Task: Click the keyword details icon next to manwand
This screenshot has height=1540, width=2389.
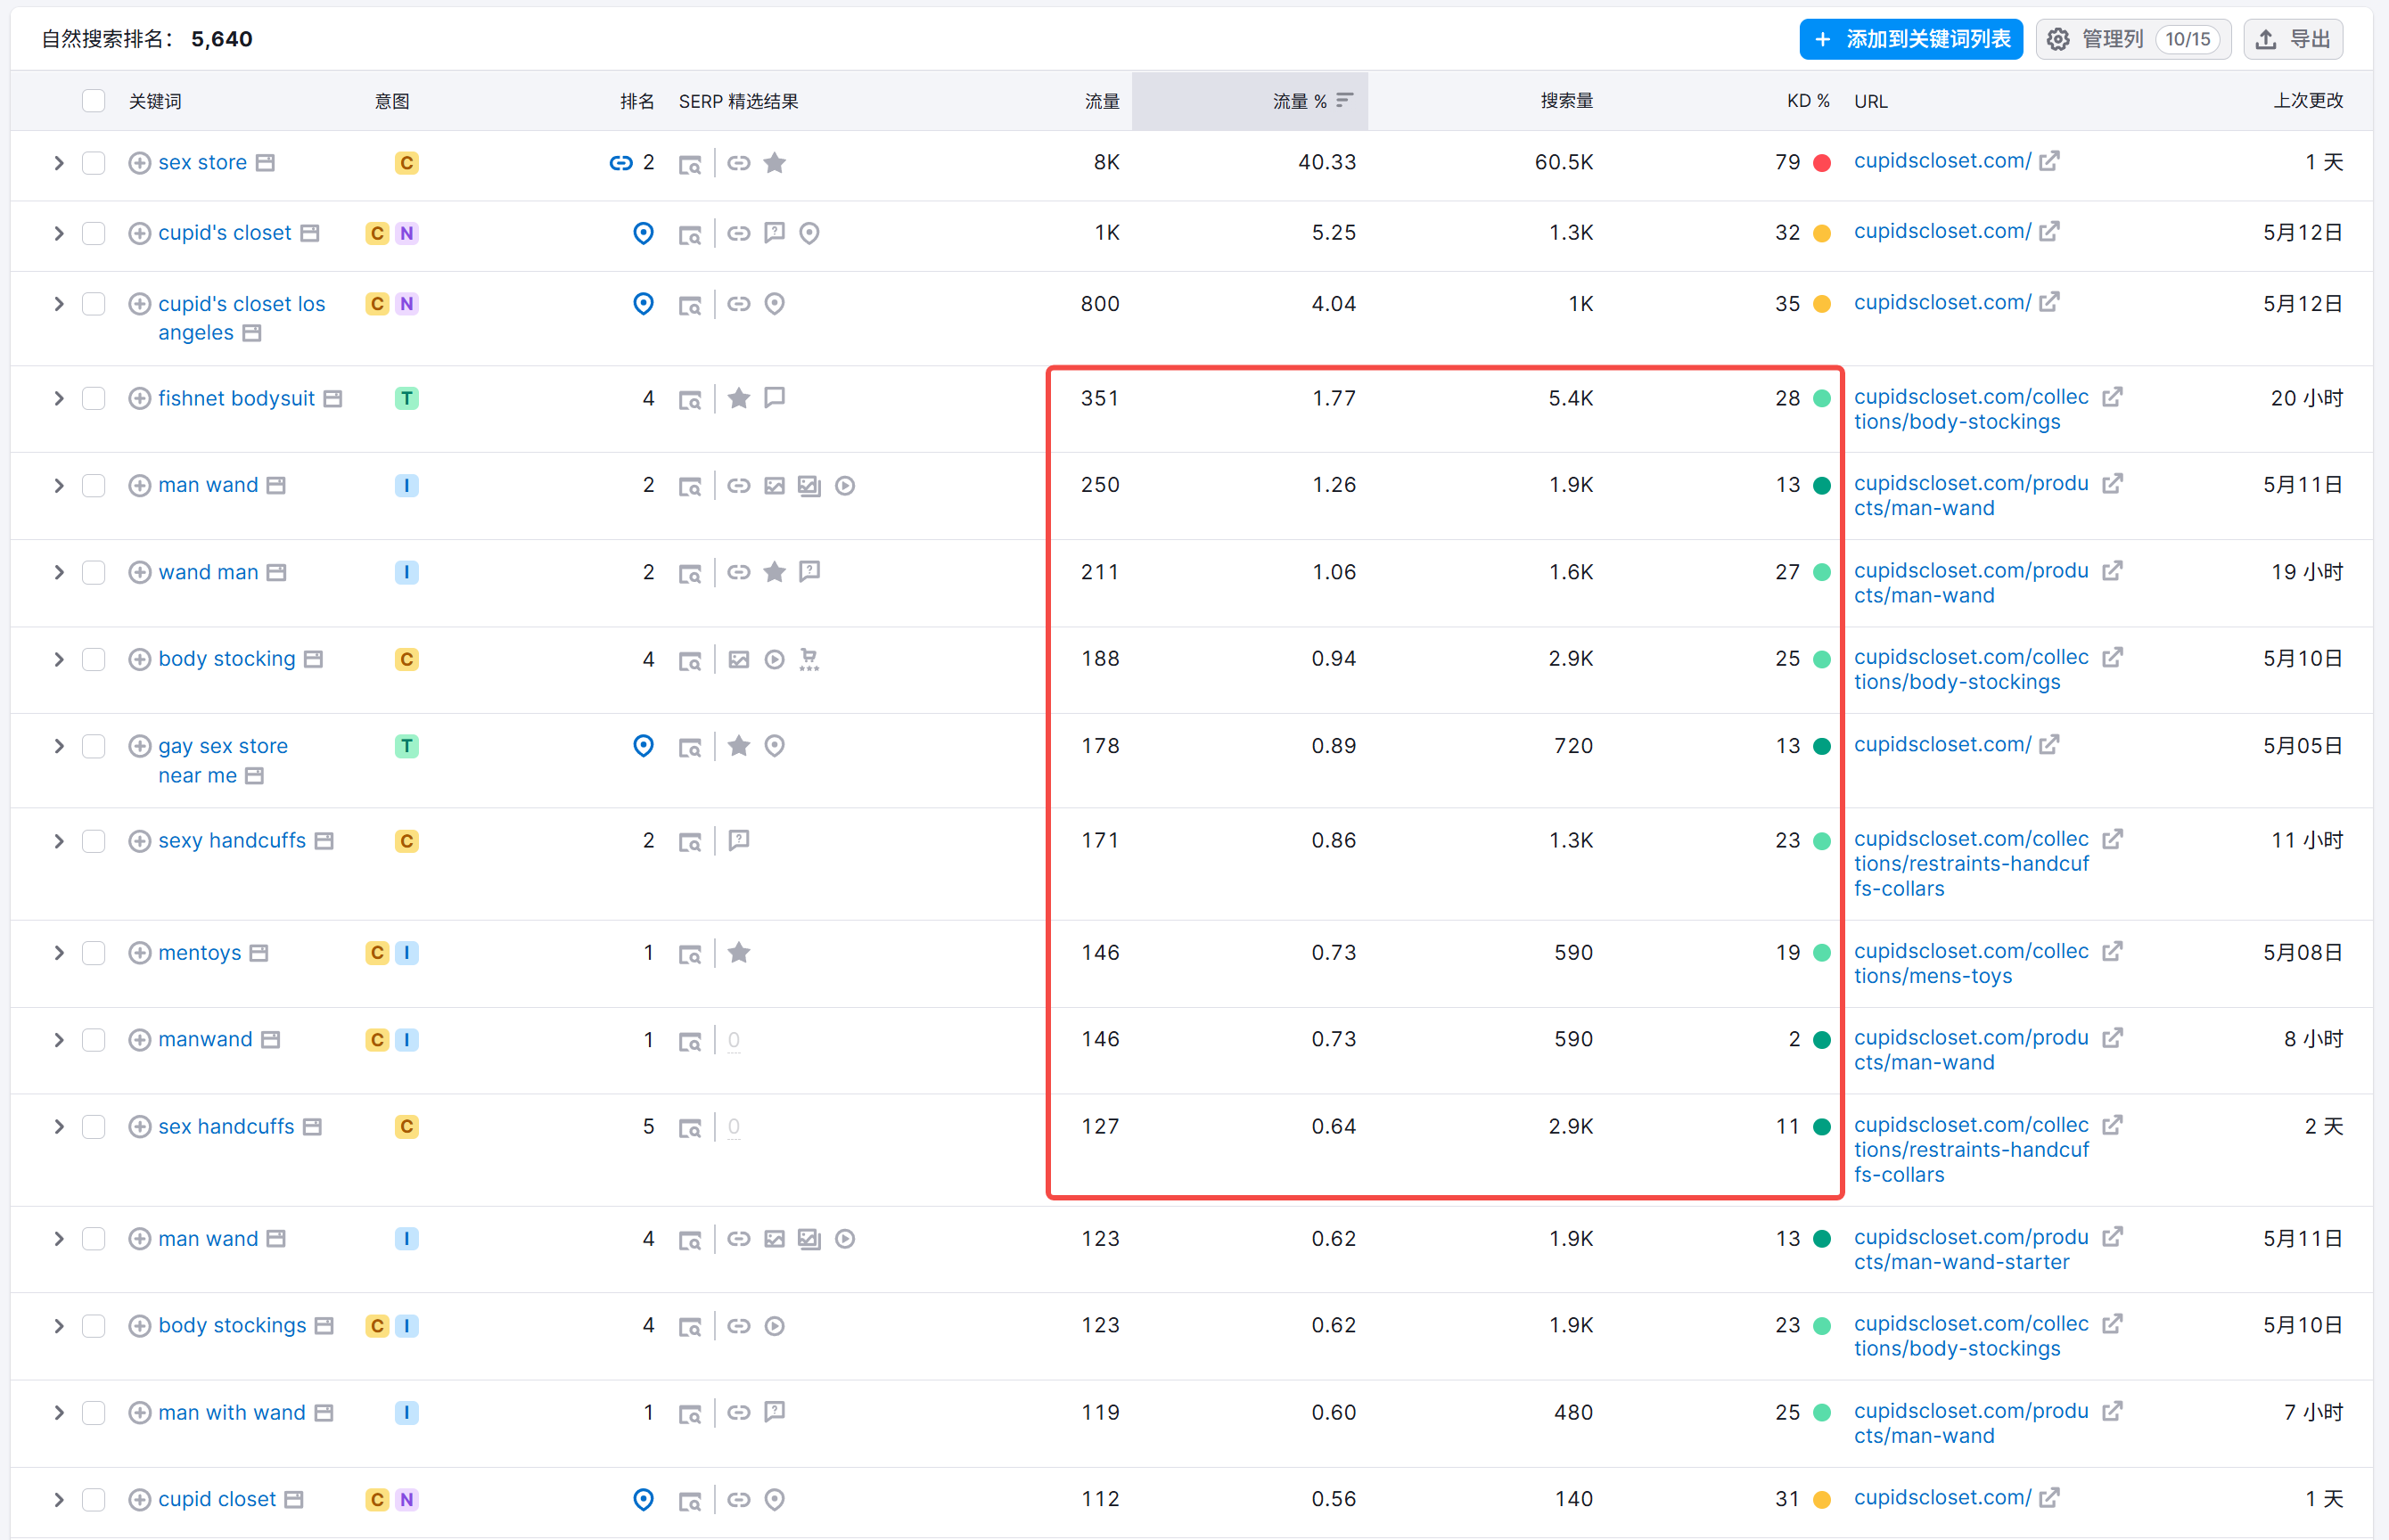Action: pos(270,1040)
